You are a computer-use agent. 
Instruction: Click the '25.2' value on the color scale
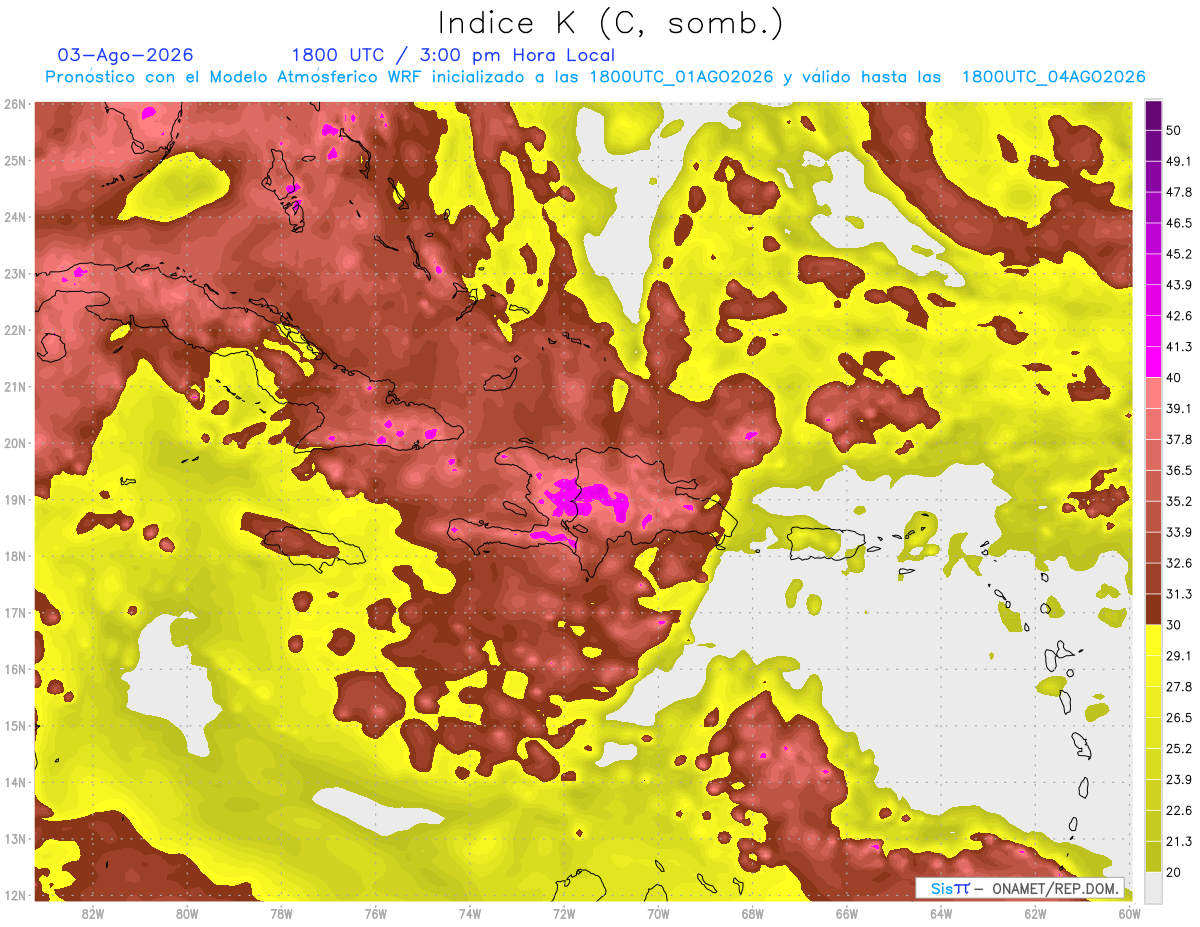1179,748
